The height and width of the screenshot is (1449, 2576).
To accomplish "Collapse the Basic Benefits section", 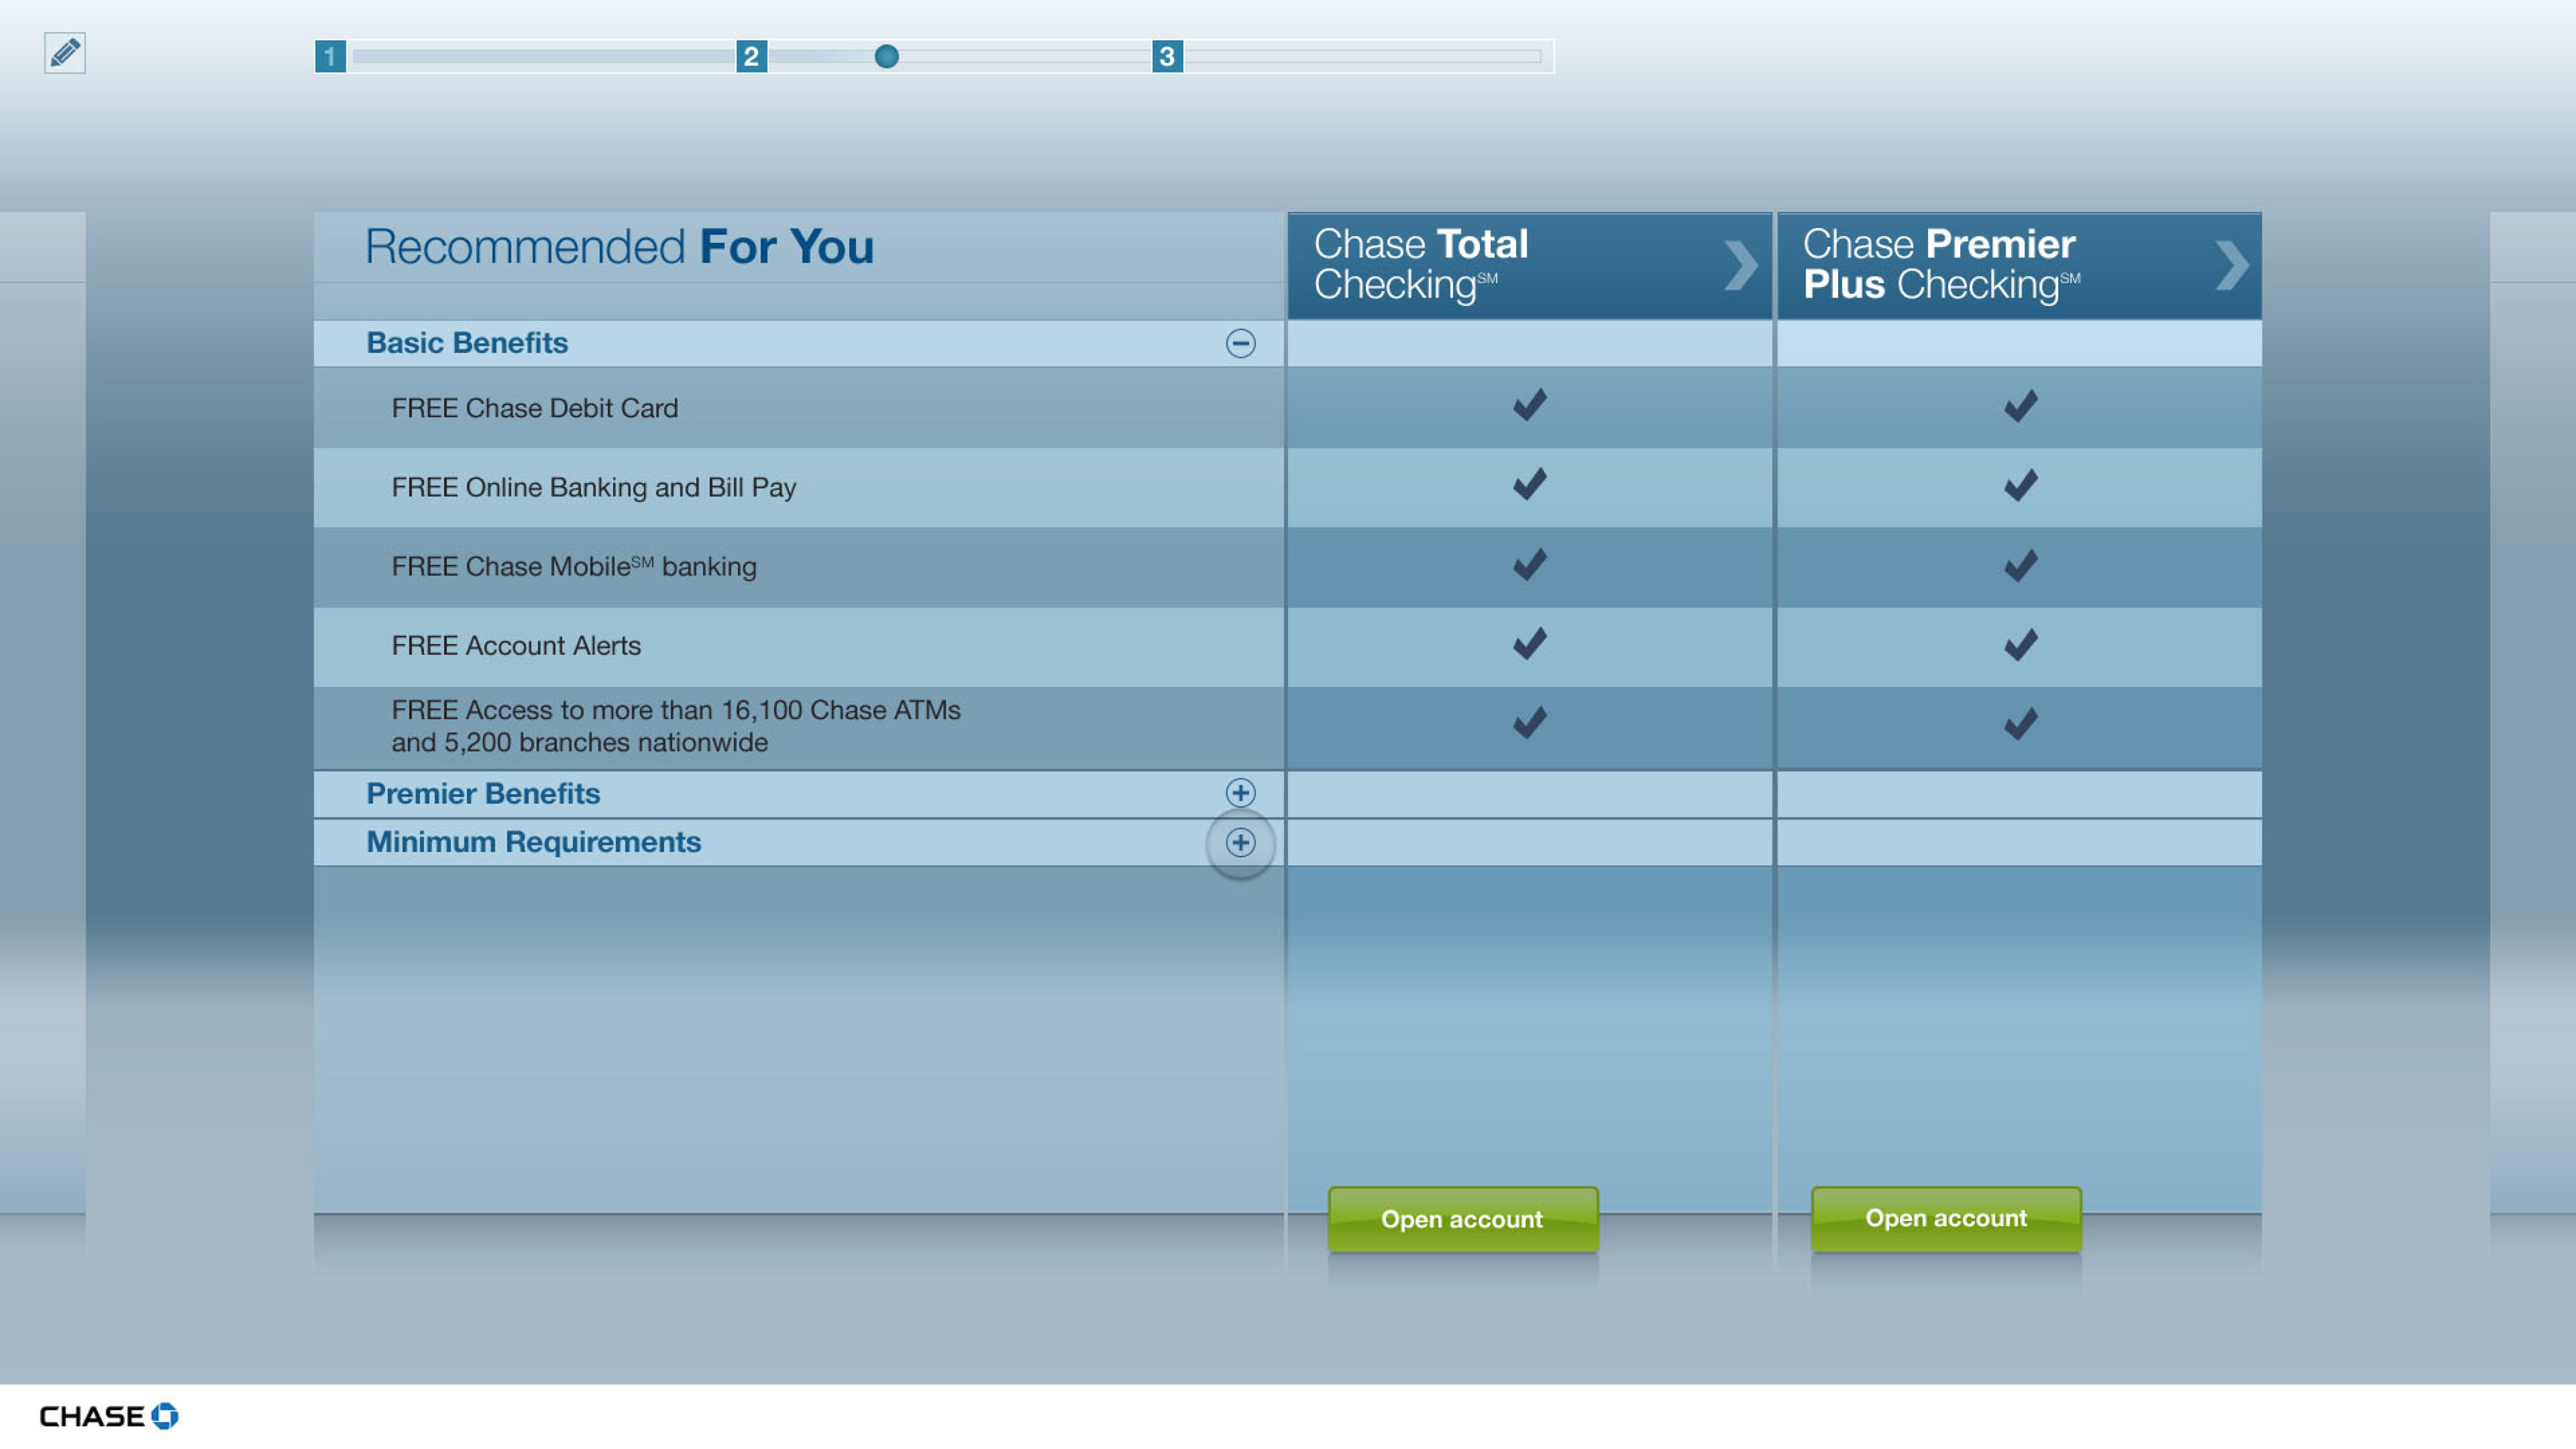I will coord(1240,343).
